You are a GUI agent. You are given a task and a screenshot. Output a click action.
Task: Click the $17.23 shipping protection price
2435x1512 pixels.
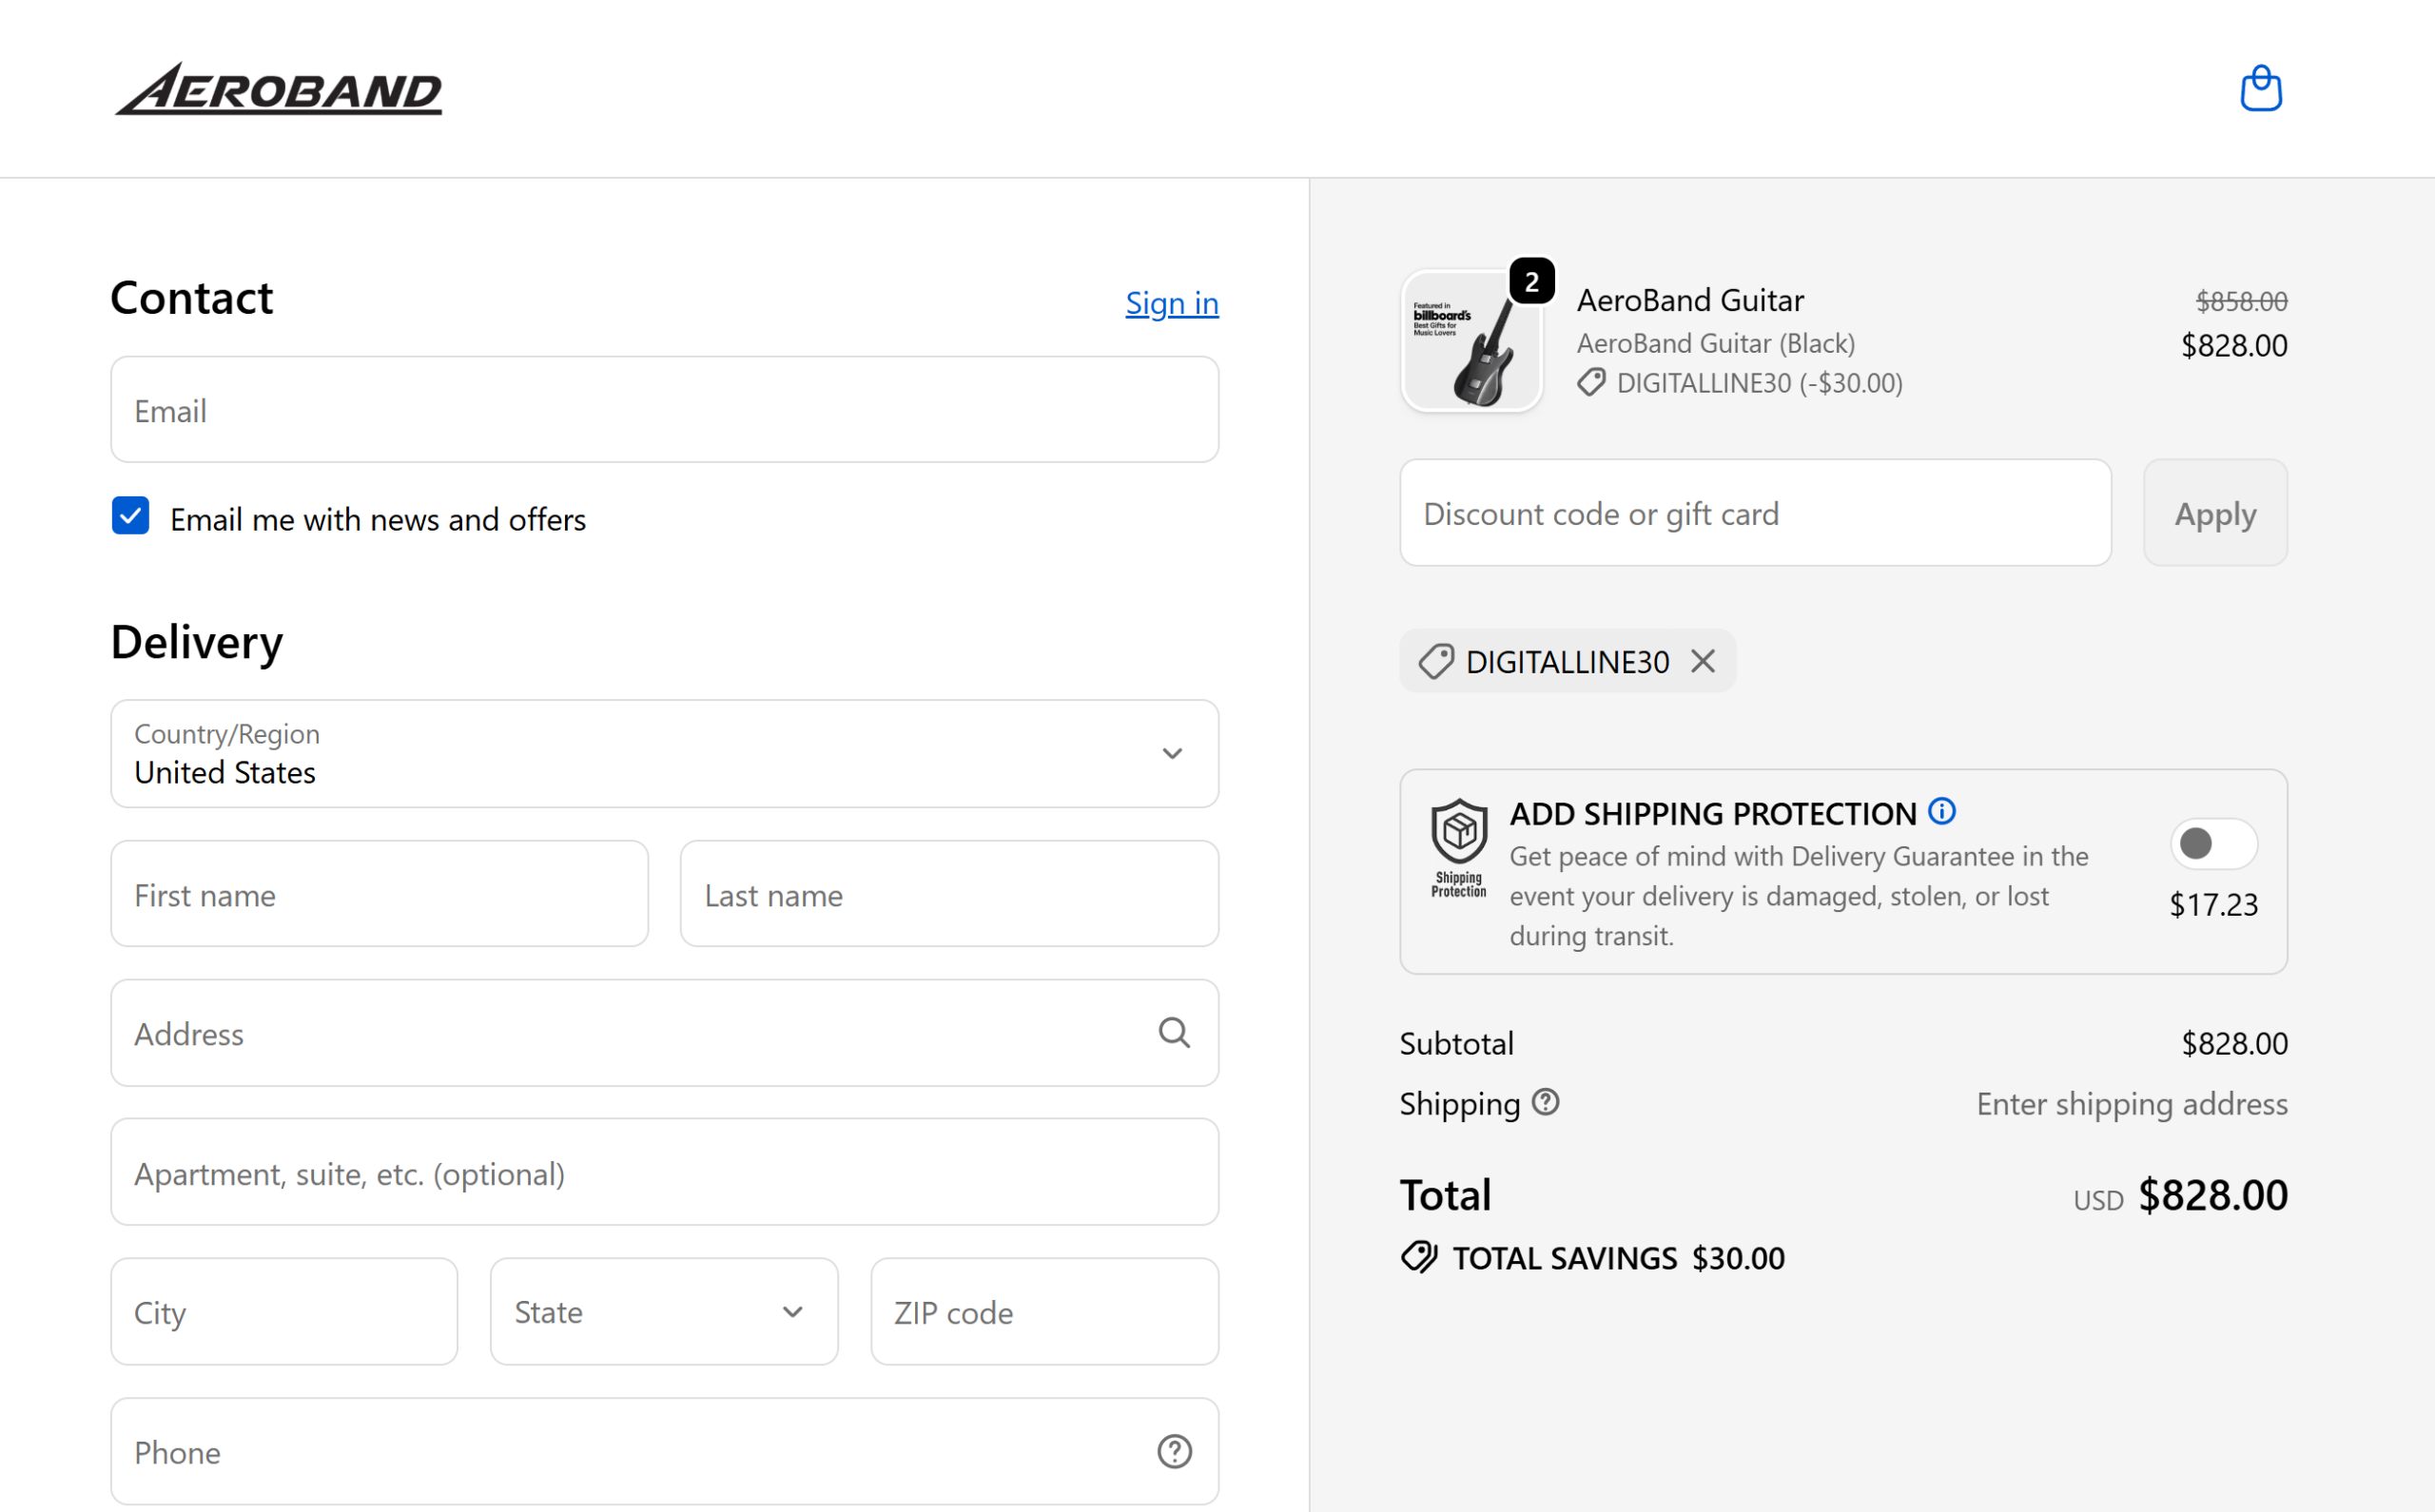[2213, 904]
